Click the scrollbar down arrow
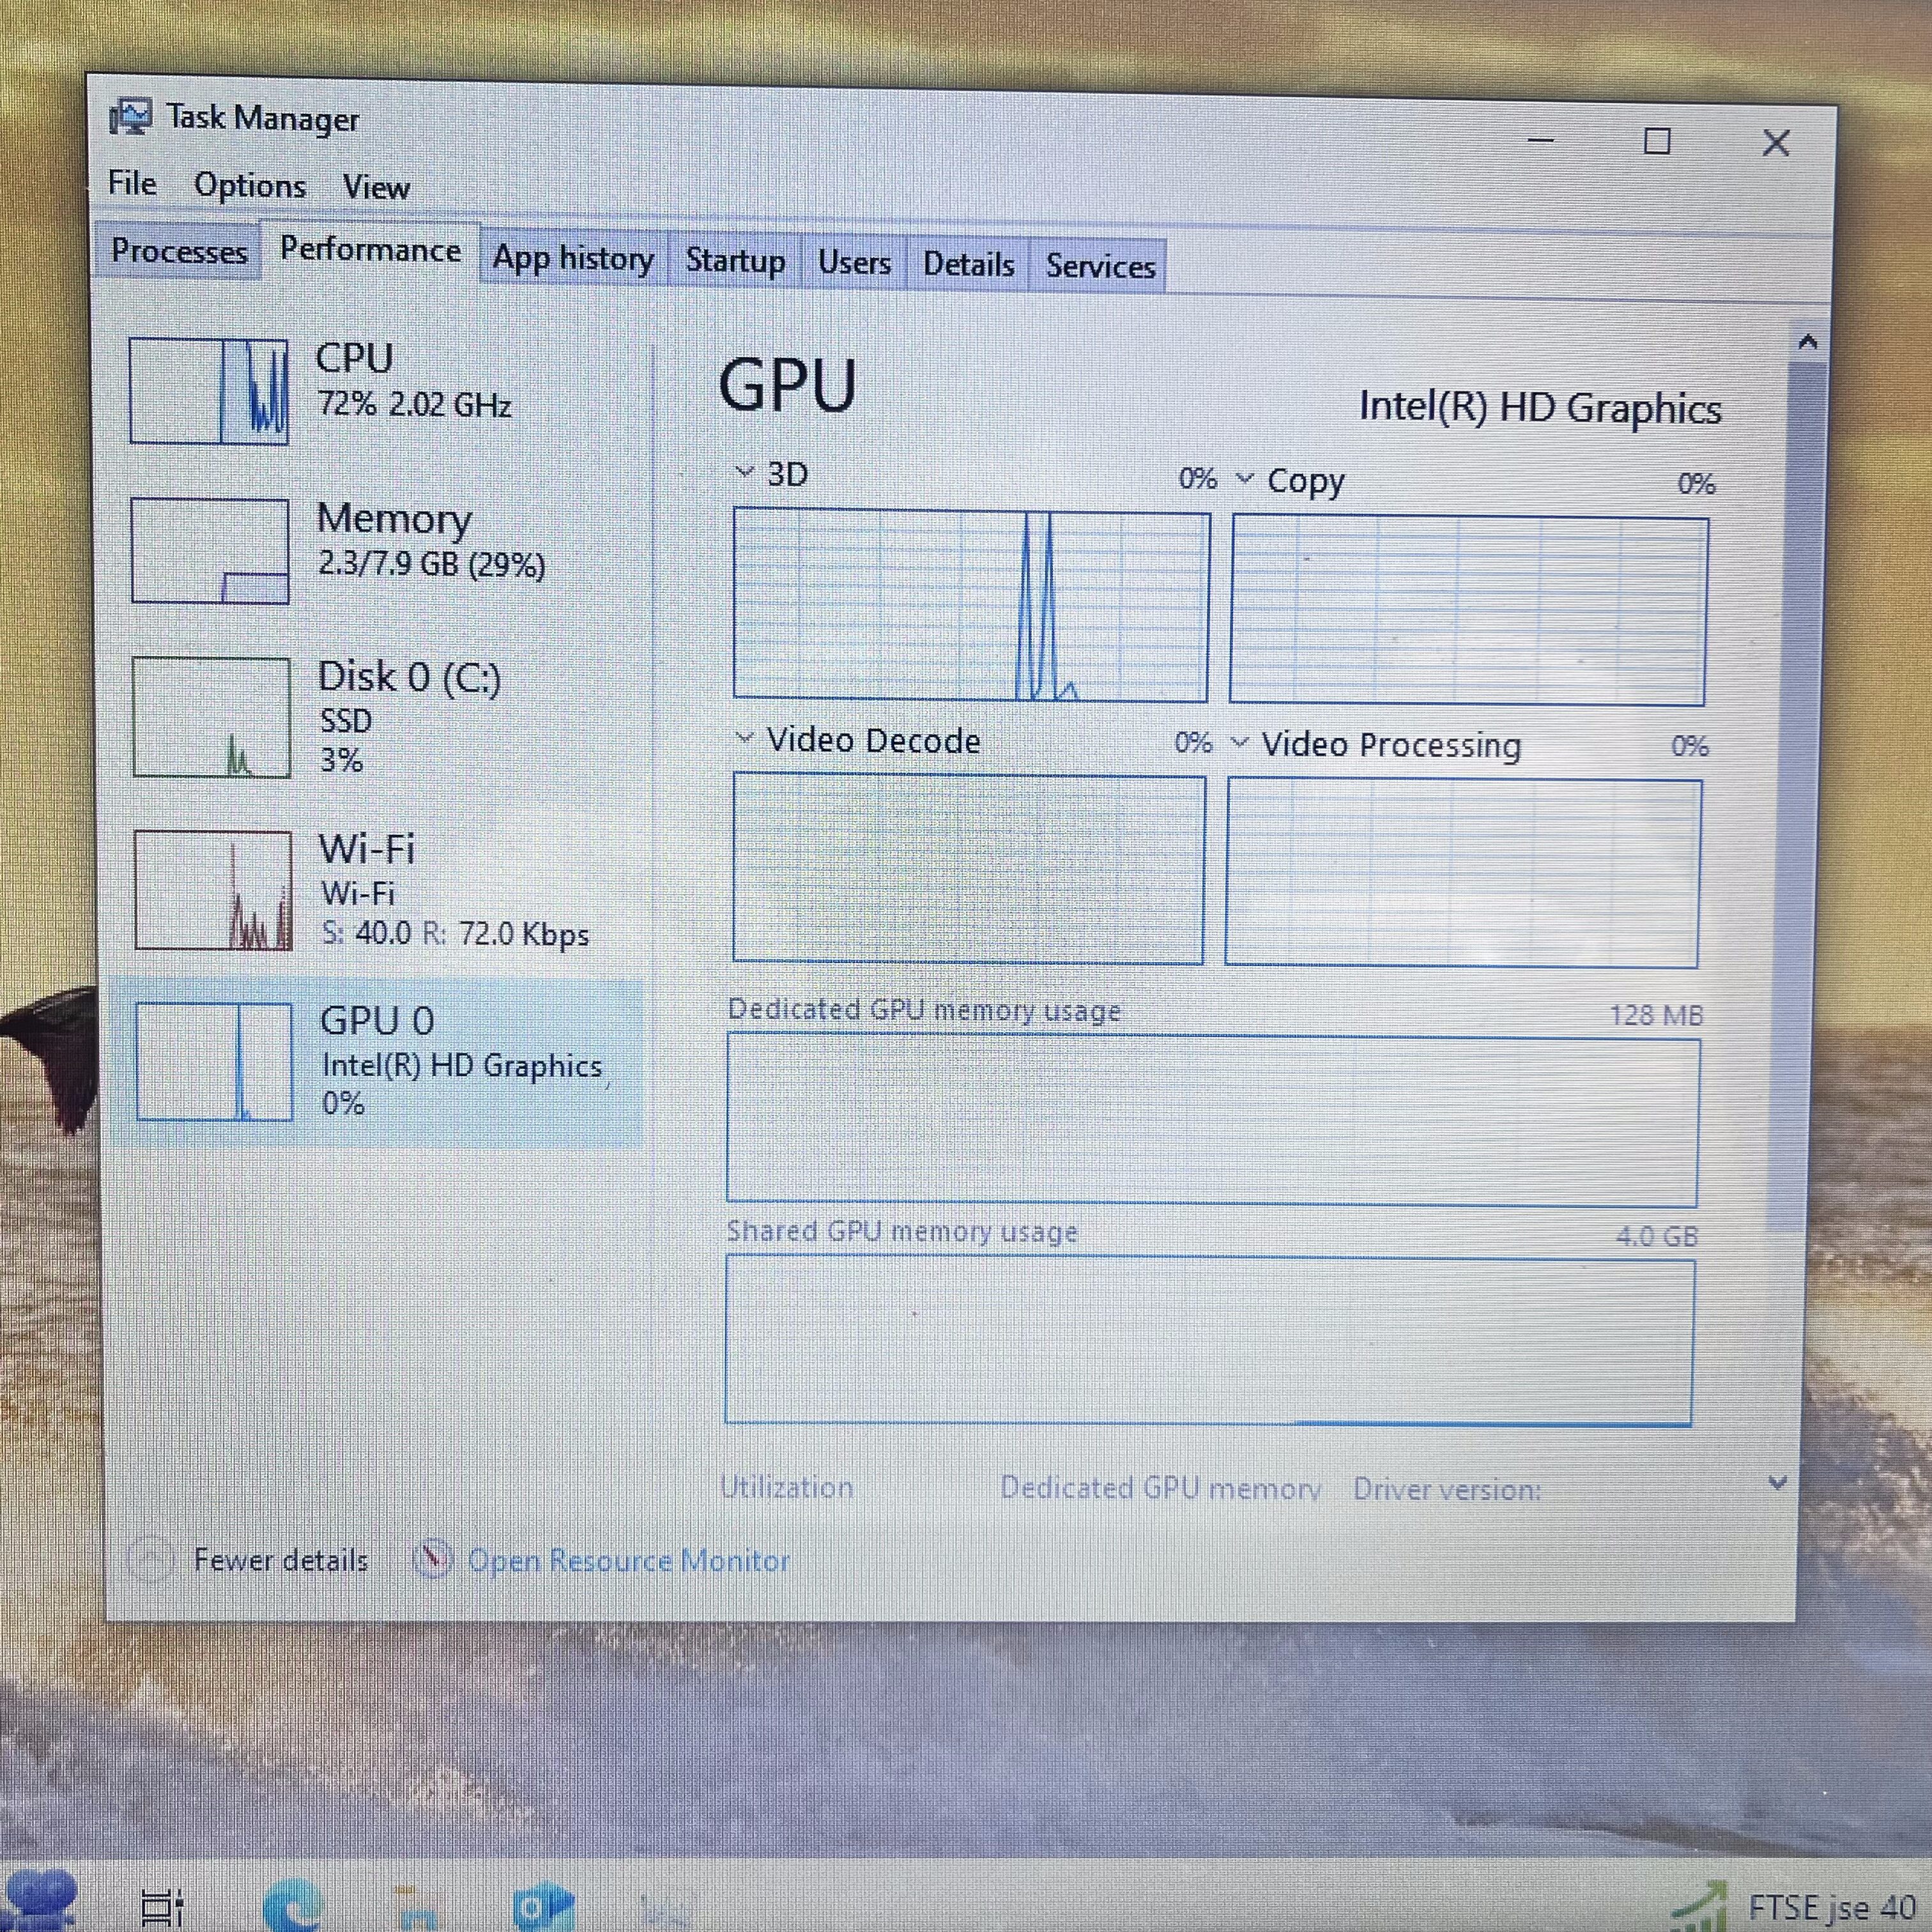The width and height of the screenshot is (1932, 1932). [x=1777, y=1483]
